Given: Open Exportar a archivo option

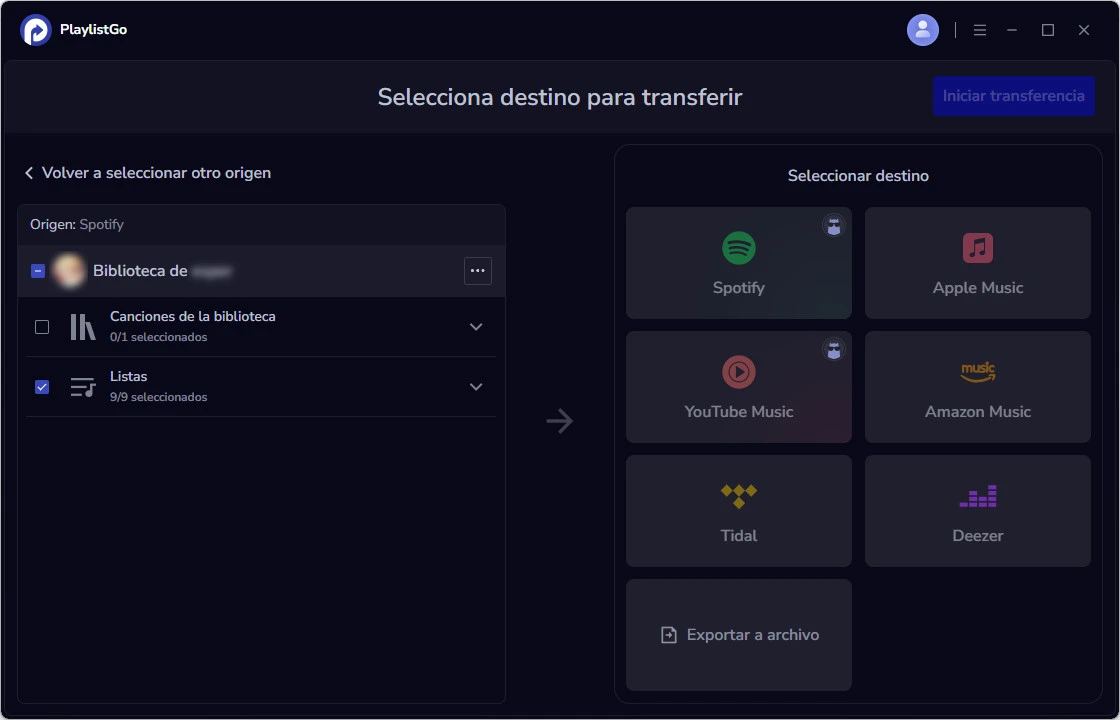Looking at the screenshot, I should (738, 634).
